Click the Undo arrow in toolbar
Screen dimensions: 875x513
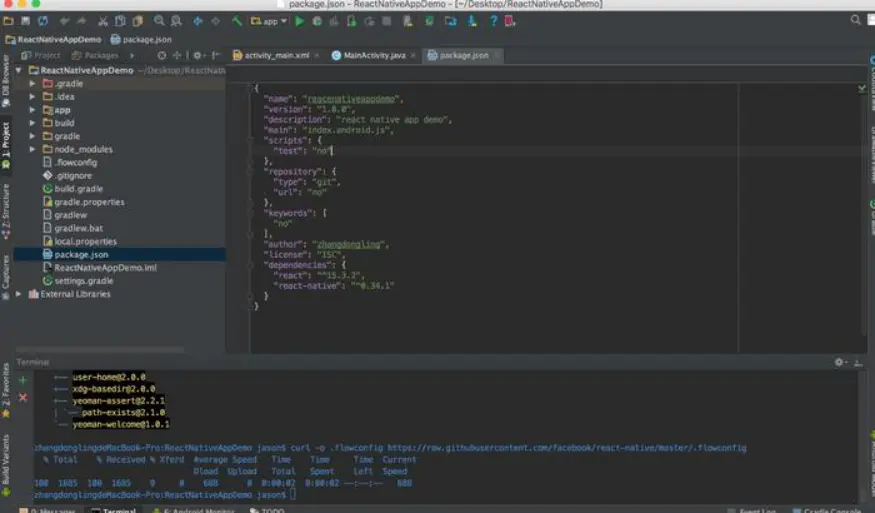pyautogui.click(x=65, y=21)
